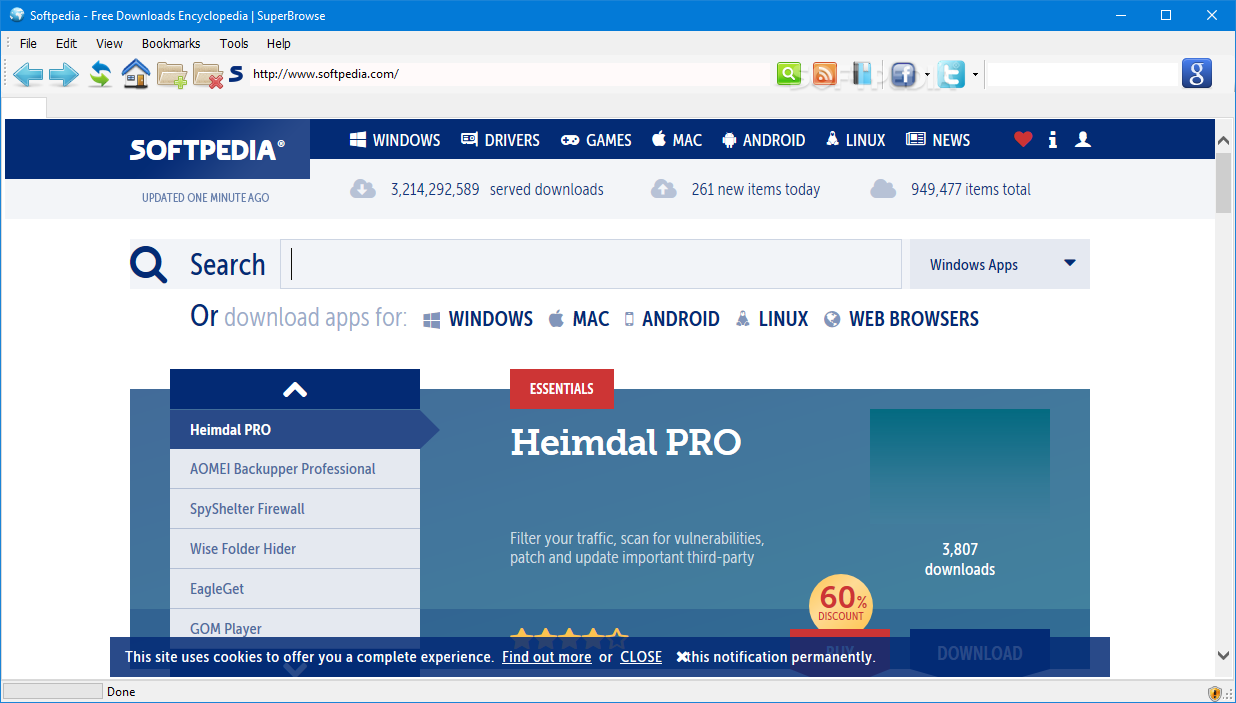The width and height of the screenshot is (1236, 703).
Task: Select GOM Player in the list
Action: coord(295,629)
